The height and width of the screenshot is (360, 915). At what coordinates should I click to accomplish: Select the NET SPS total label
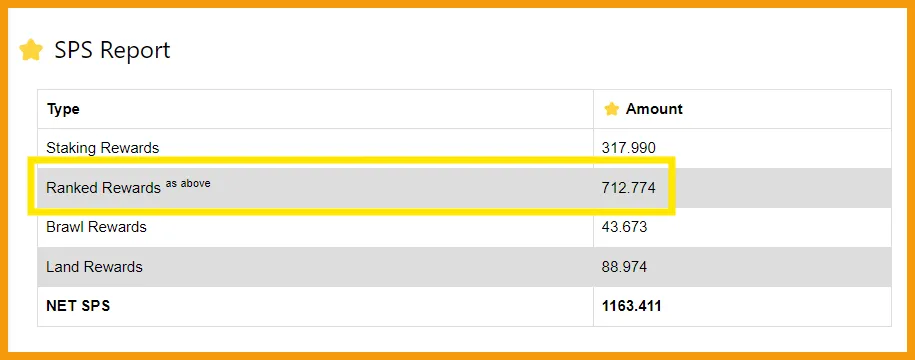[78, 306]
